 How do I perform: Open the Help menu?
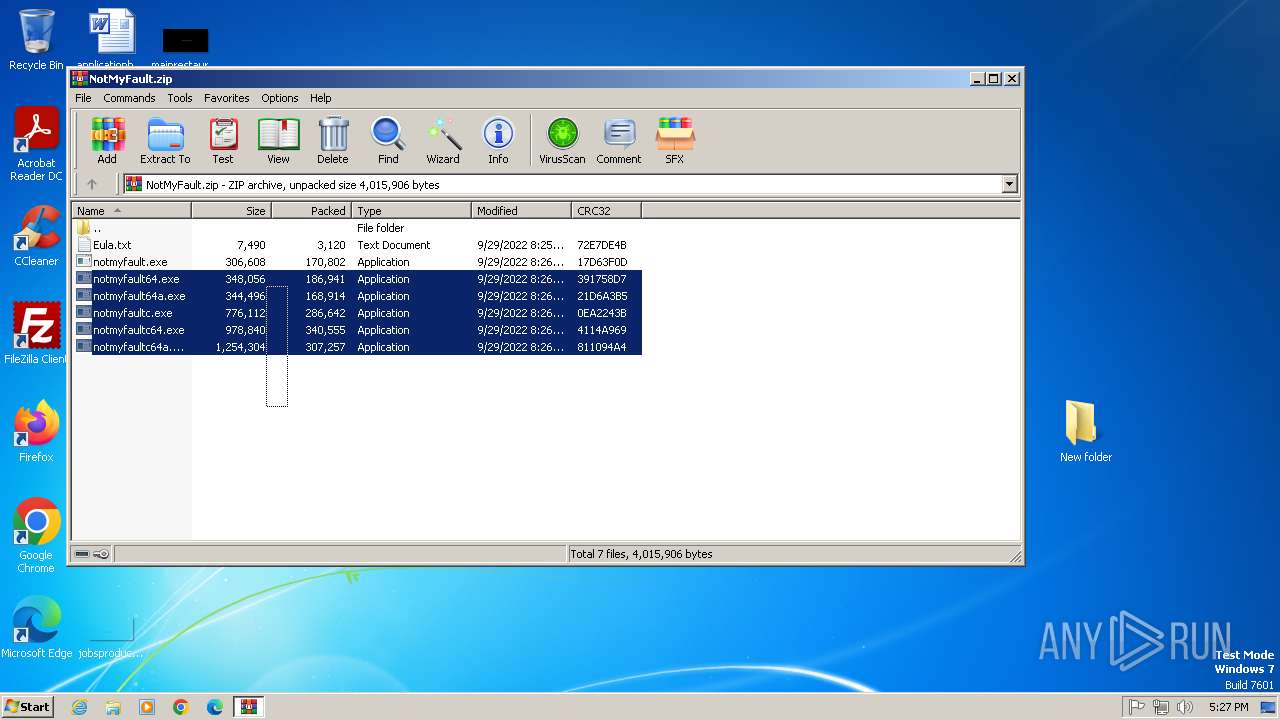(x=320, y=98)
